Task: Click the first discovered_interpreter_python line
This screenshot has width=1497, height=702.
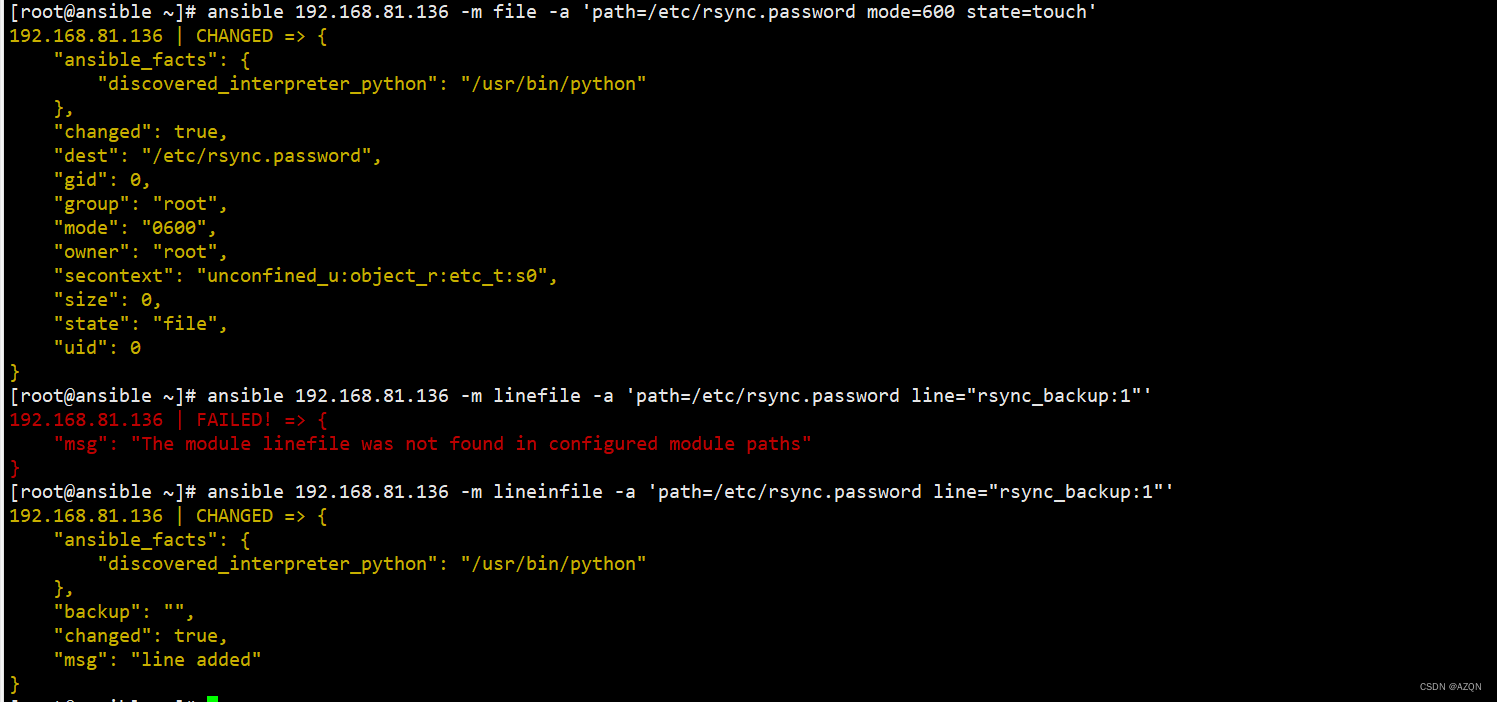Action: [372, 84]
